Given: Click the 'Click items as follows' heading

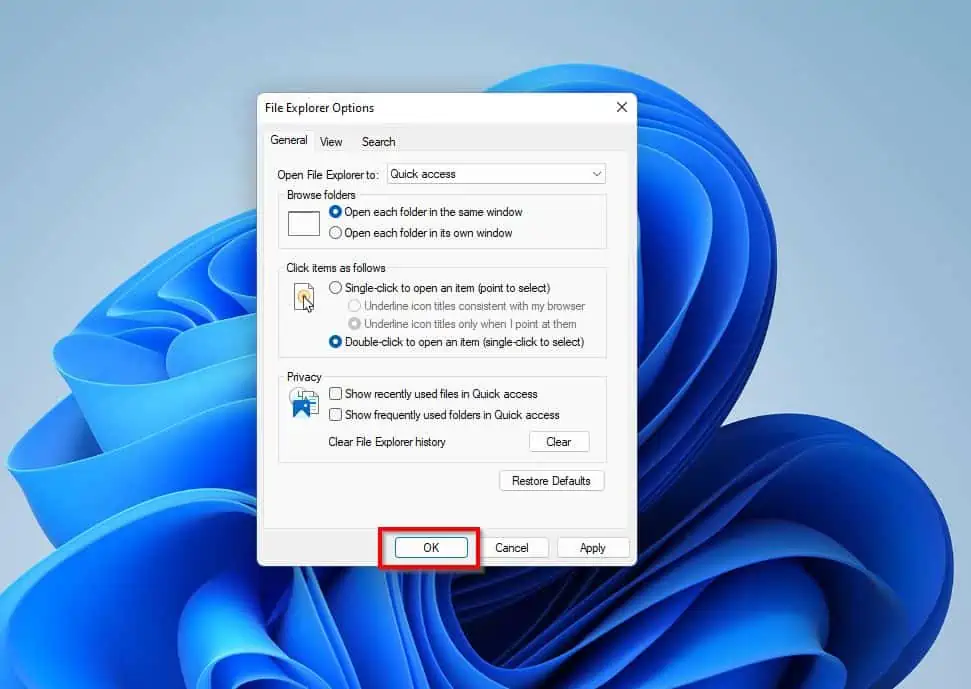Looking at the screenshot, I should coord(336,268).
